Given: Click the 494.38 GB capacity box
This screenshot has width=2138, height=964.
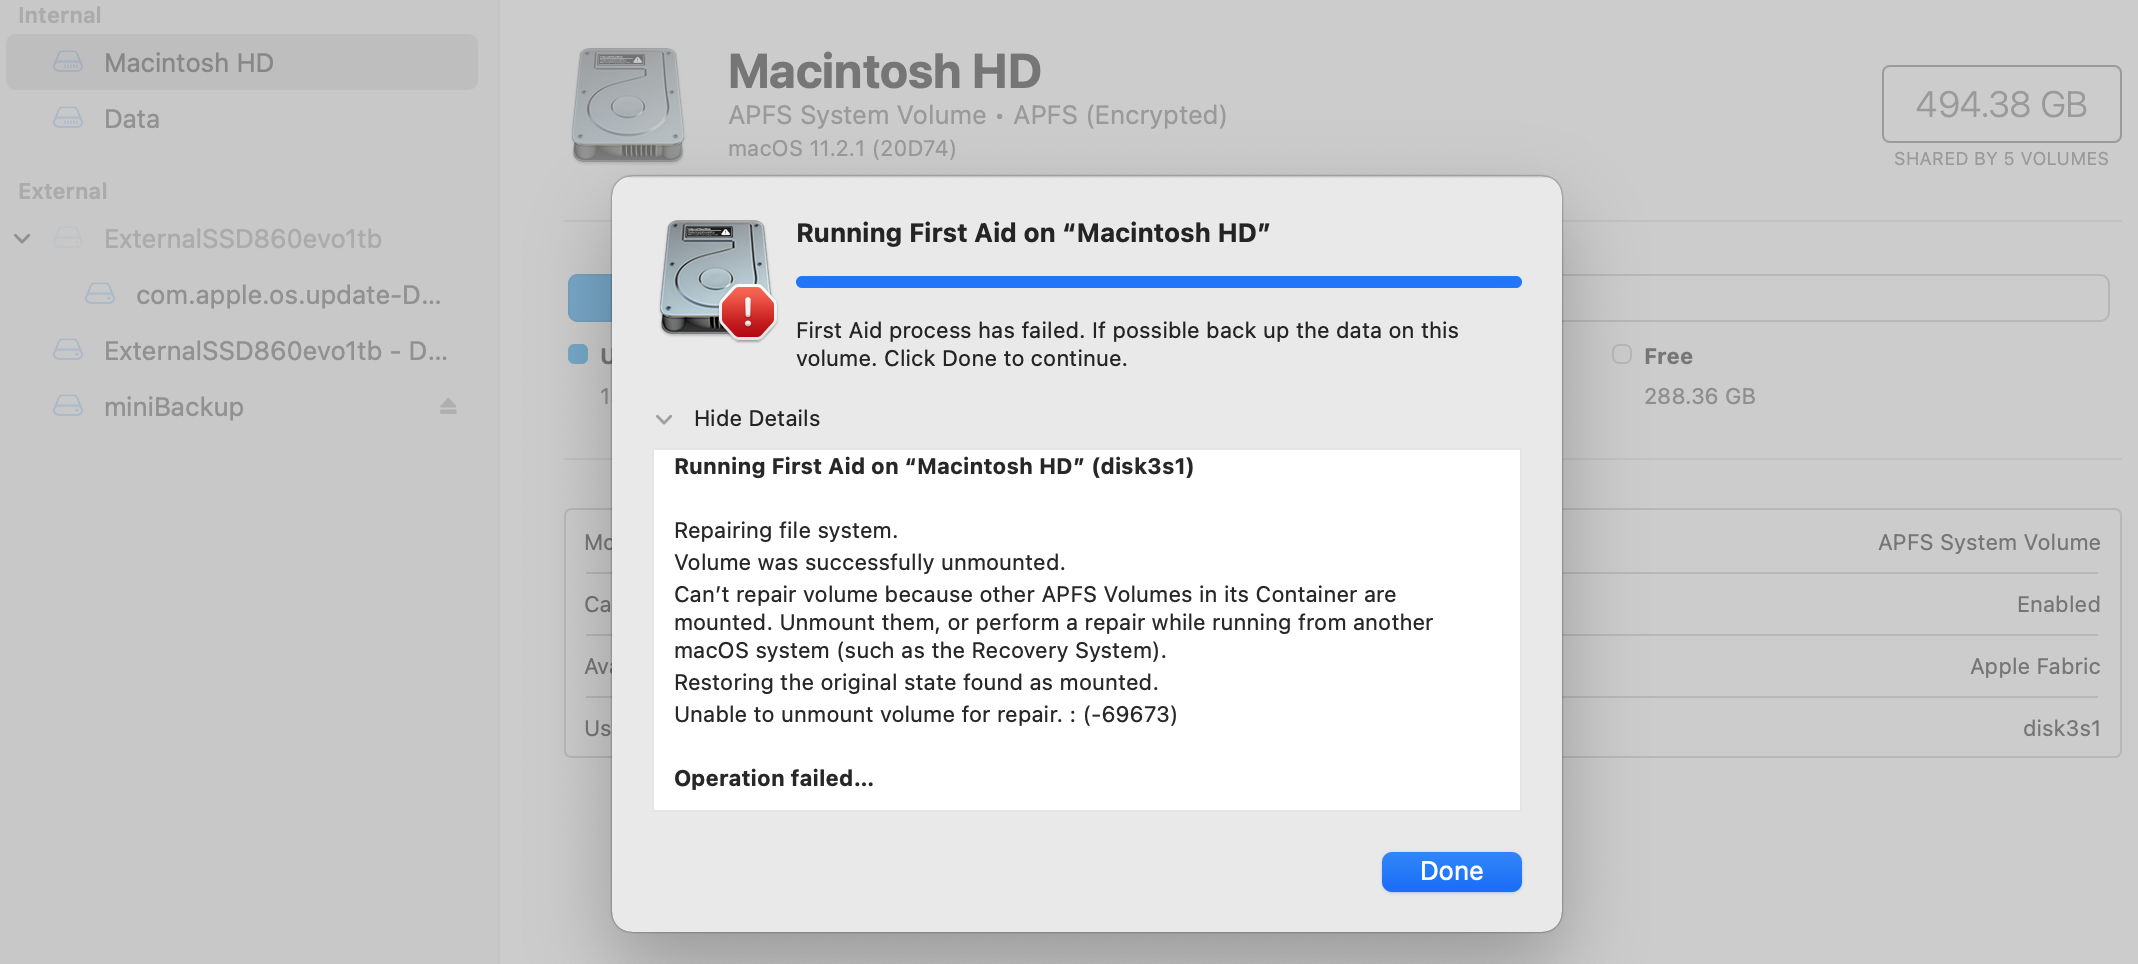Looking at the screenshot, I should 2001,104.
